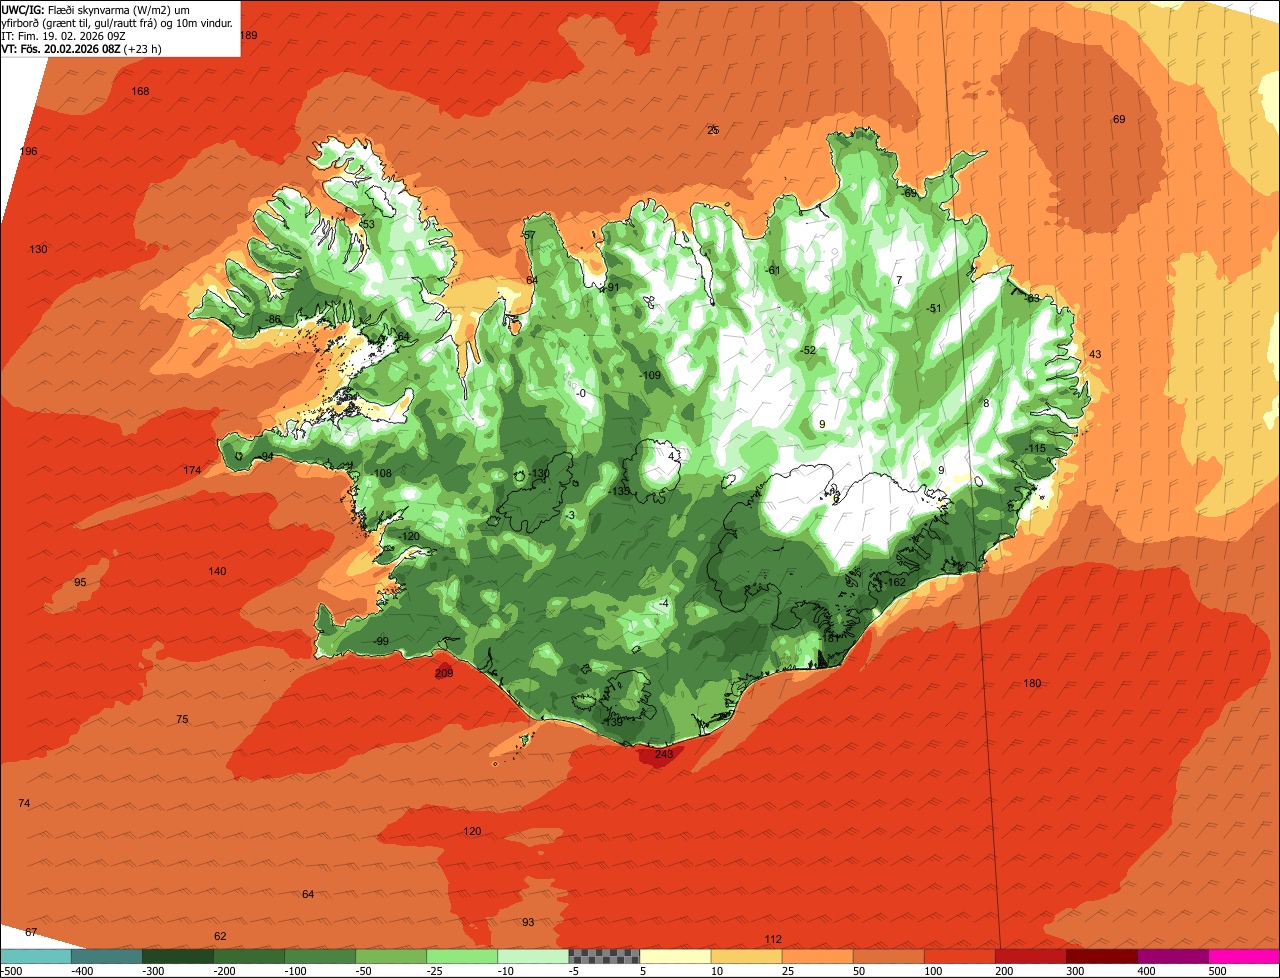Click the map value '168'

pyautogui.click(x=141, y=91)
